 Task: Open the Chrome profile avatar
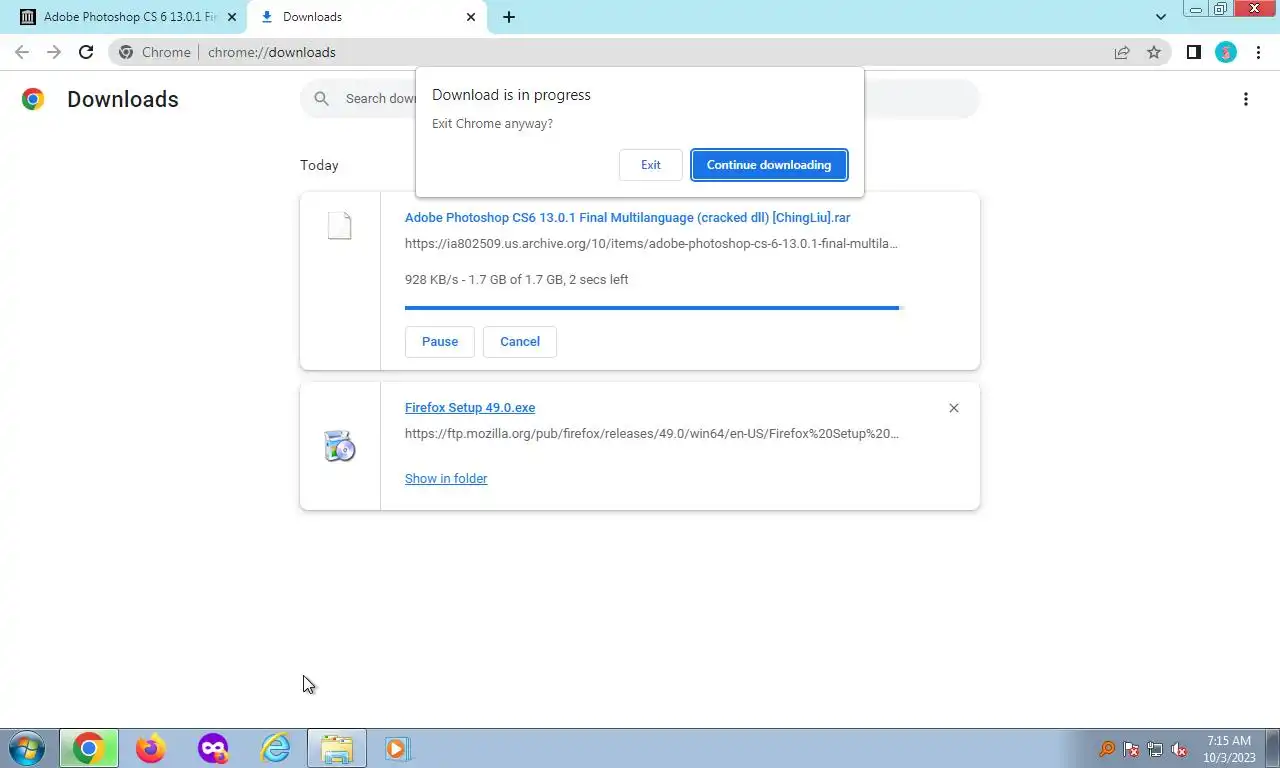[x=1226, y=52]
